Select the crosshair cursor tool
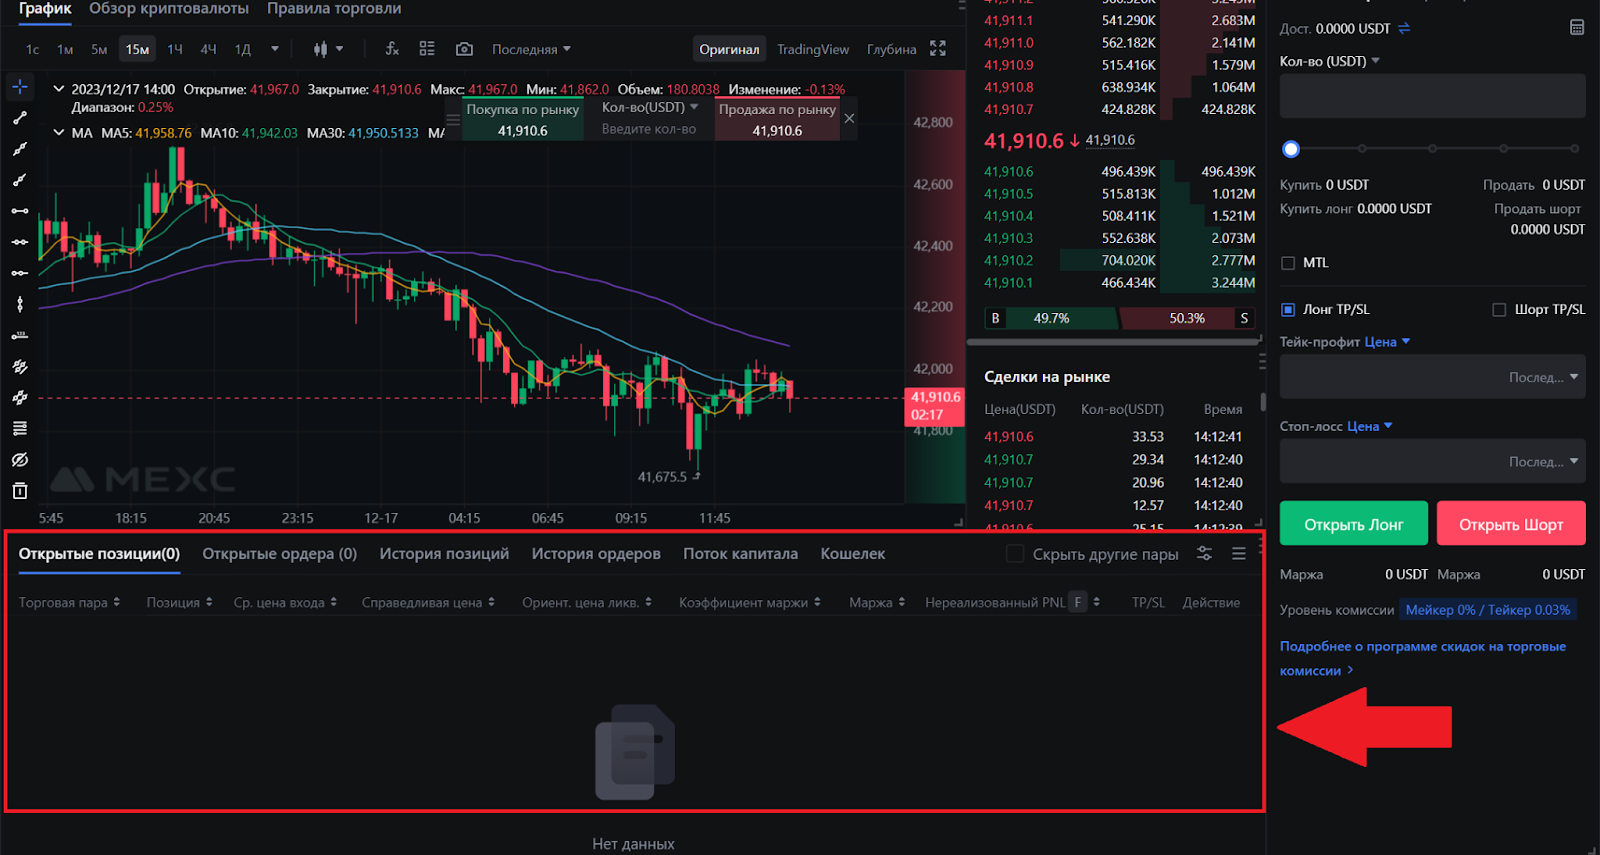Image resolution: width=1600 pixels, height=855 pixels. [x=20, y=87]
